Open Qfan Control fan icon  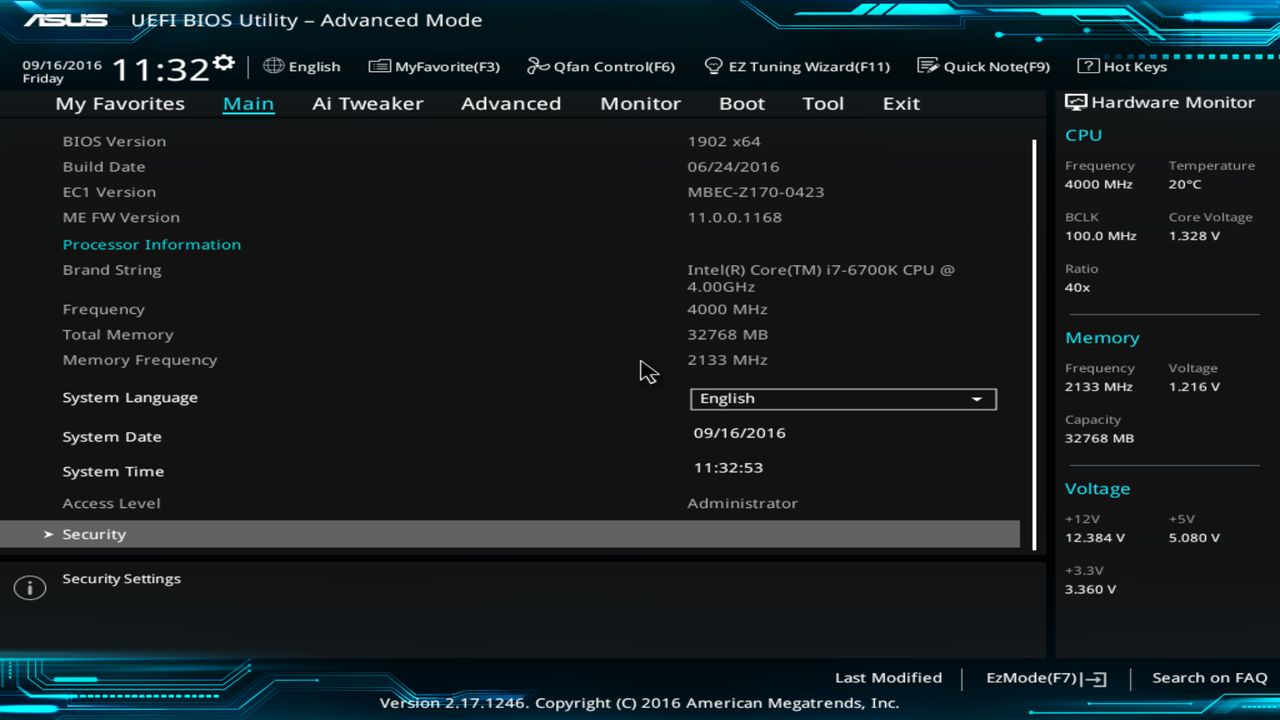point(539,66)
